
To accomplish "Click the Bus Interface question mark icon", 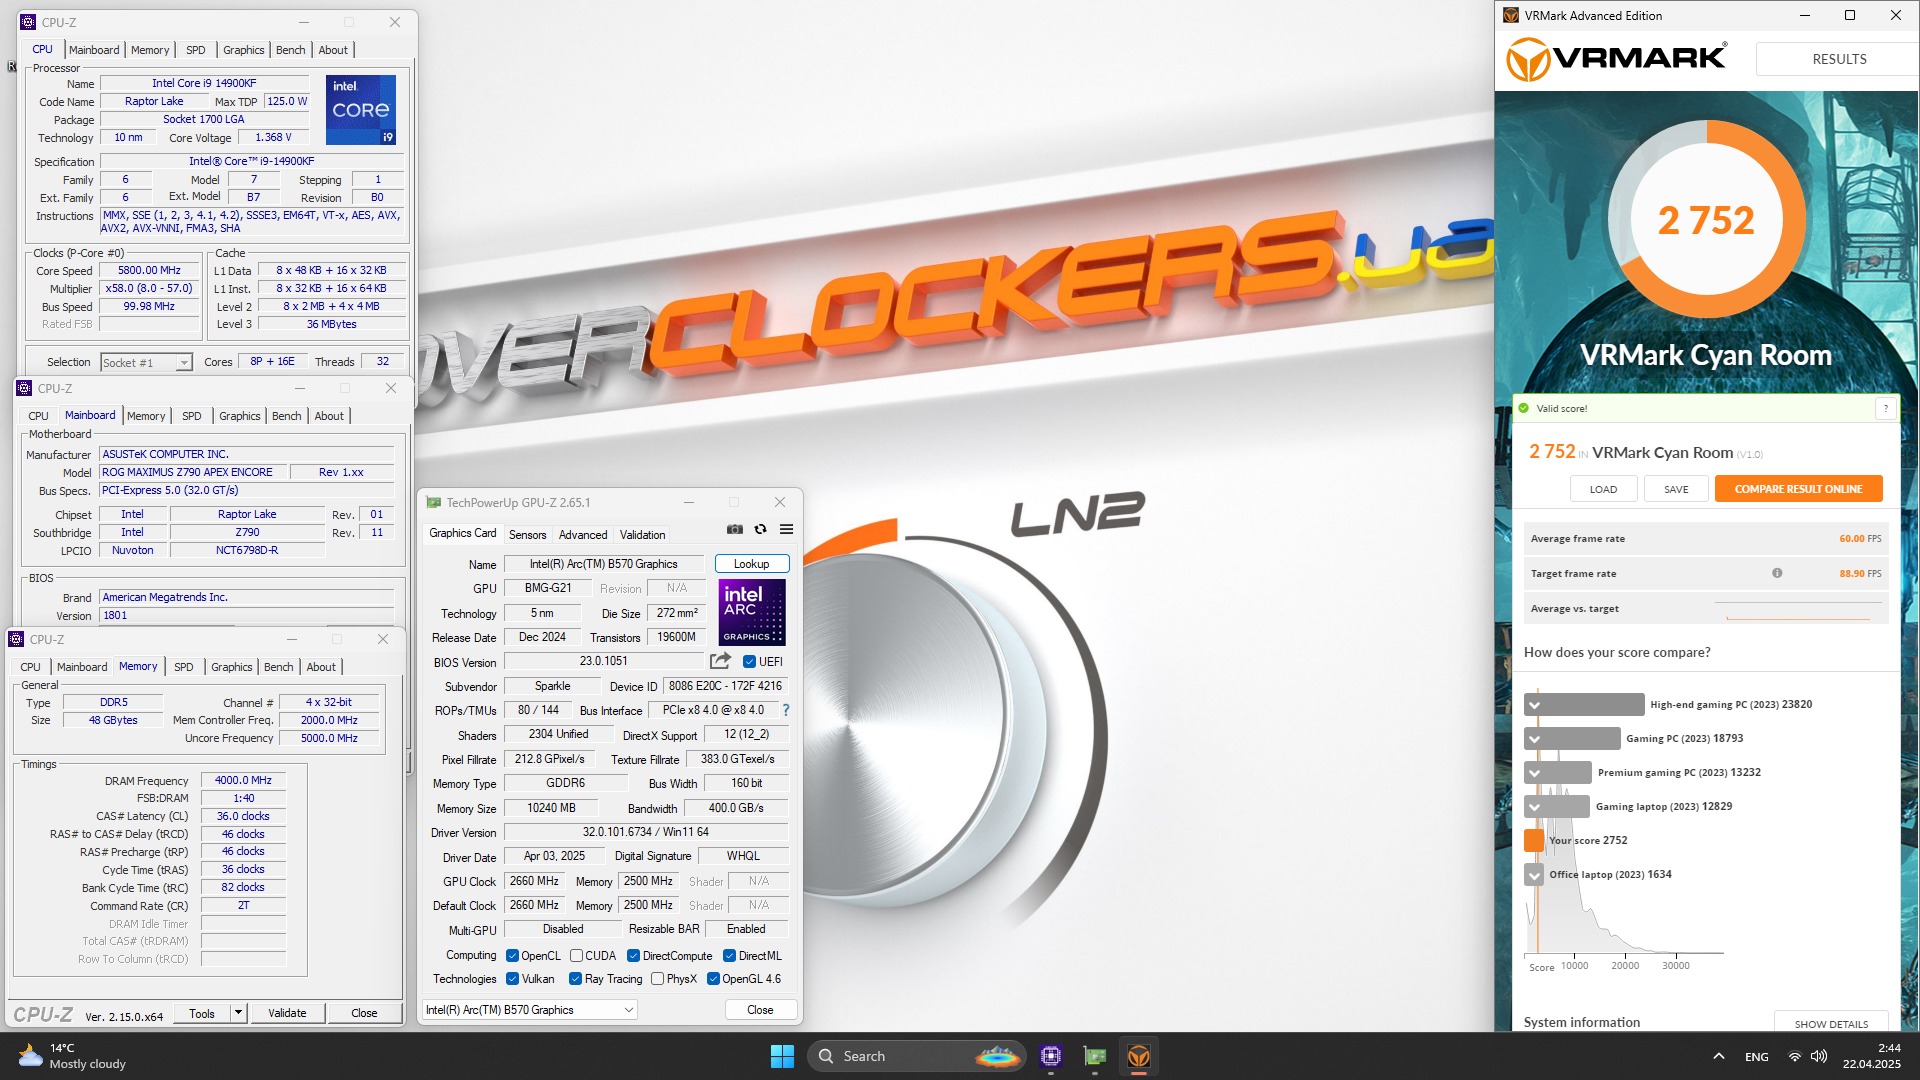I will pyautogui.click(x=786, y=710).
